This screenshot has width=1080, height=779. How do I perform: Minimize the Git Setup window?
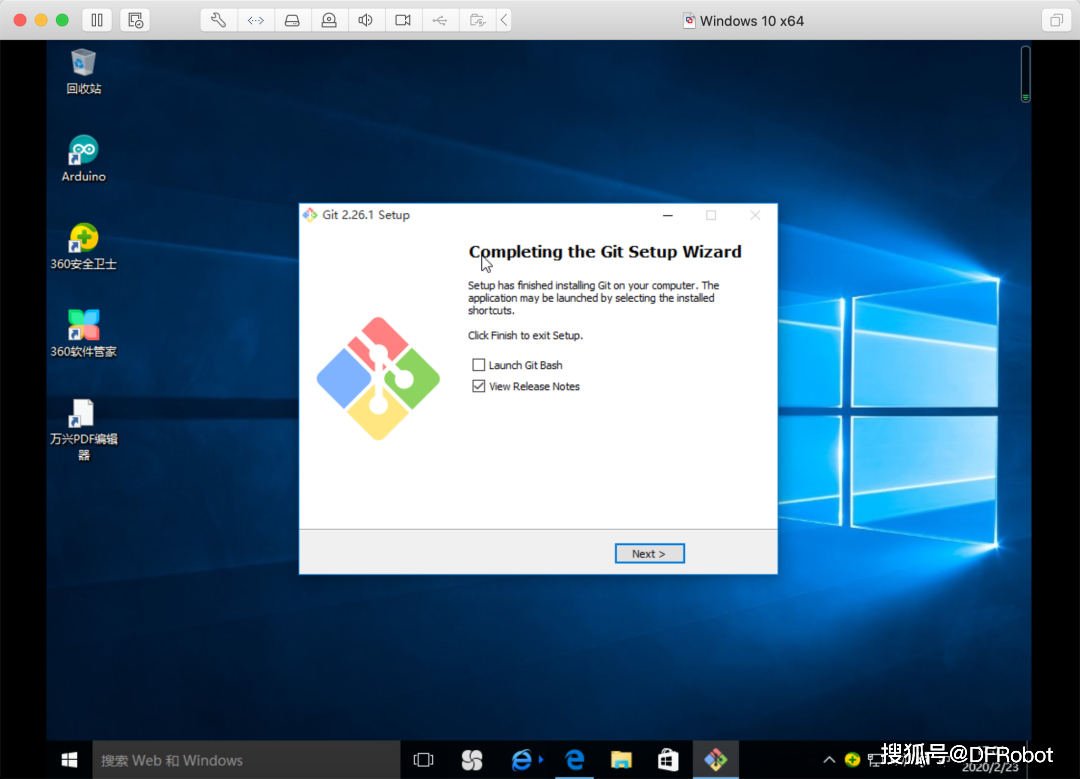(667, 215)
